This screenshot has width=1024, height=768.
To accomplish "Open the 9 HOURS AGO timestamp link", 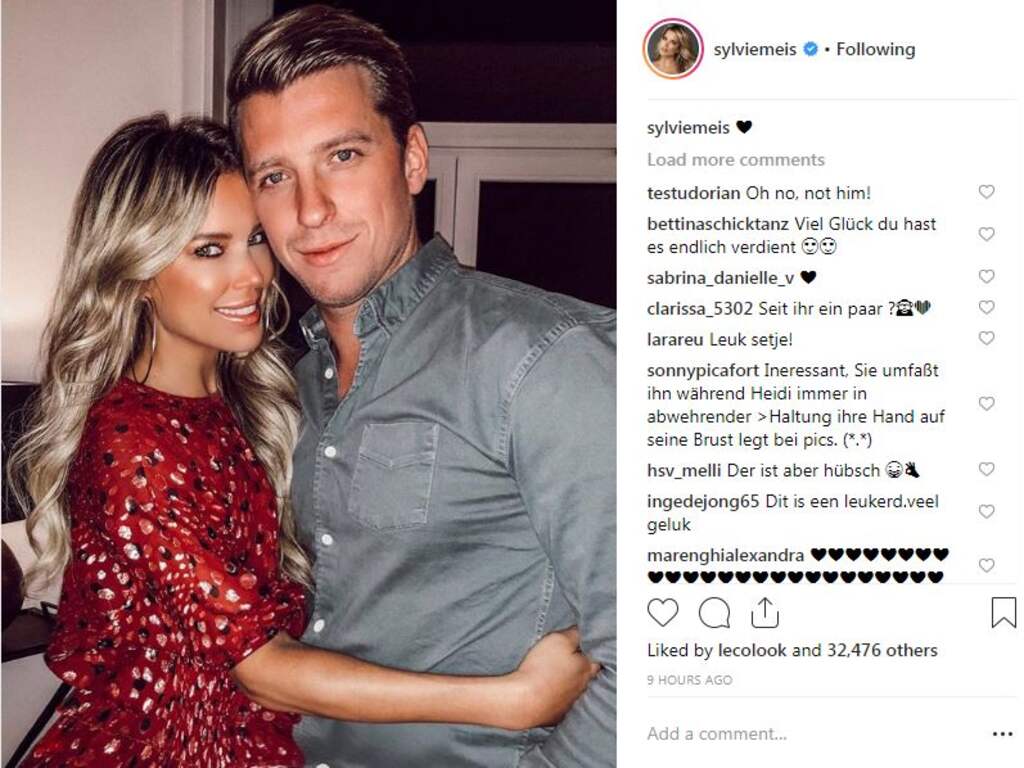I will 690,680.
